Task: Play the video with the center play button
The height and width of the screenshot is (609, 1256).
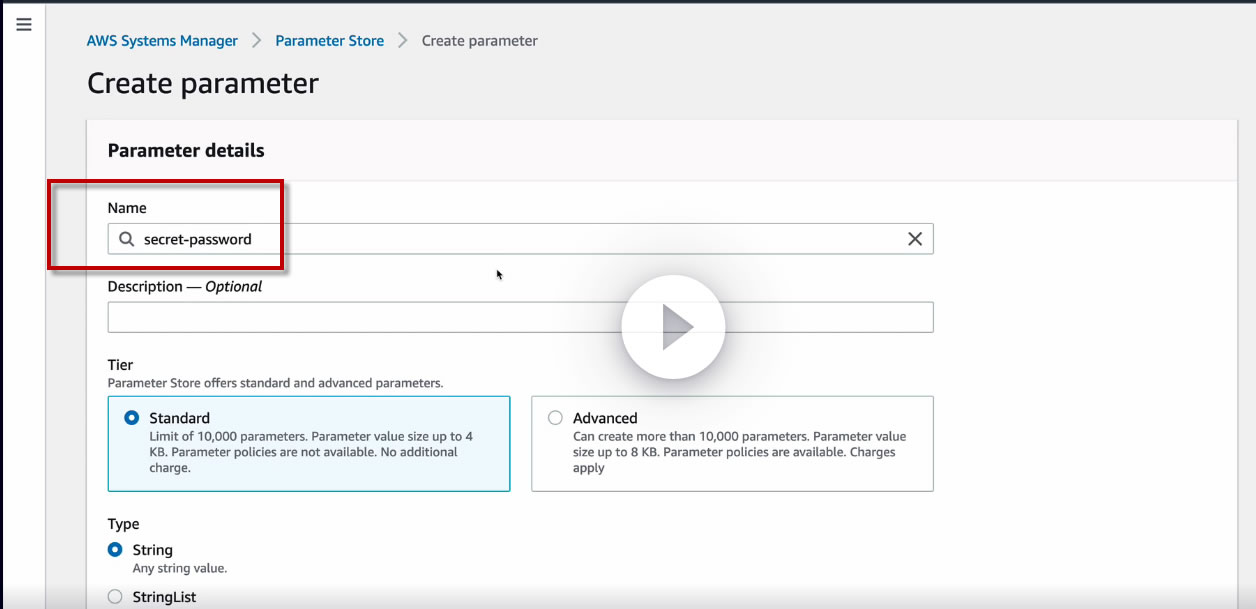Action: pyautogui.click(x=673, y=327)
